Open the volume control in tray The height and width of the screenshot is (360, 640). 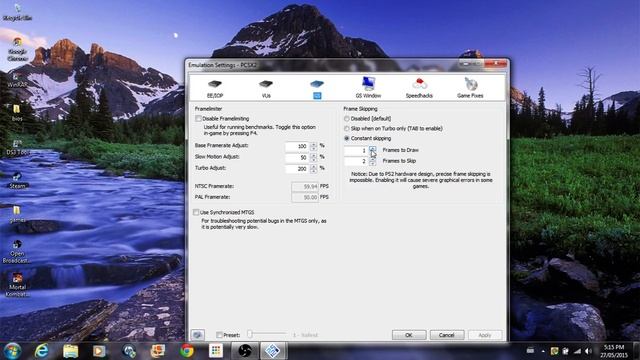(588, 351)
